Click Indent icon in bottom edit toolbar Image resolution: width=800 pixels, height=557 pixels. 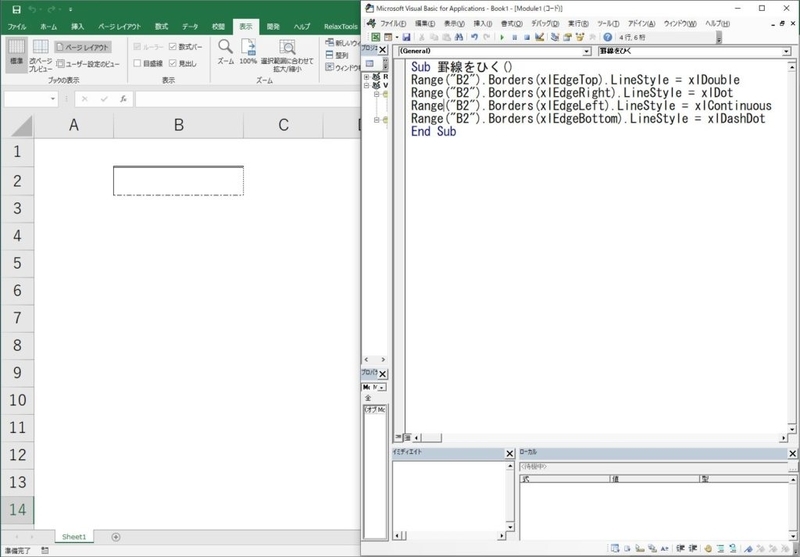680,549
